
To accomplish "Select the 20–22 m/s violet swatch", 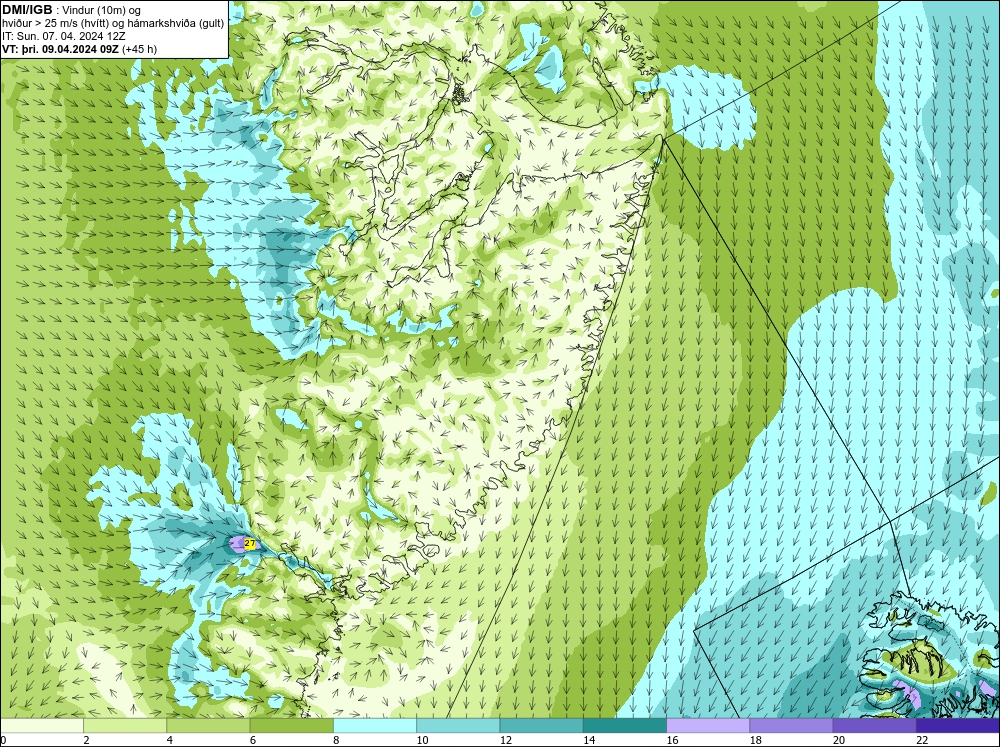I will 874,726.
